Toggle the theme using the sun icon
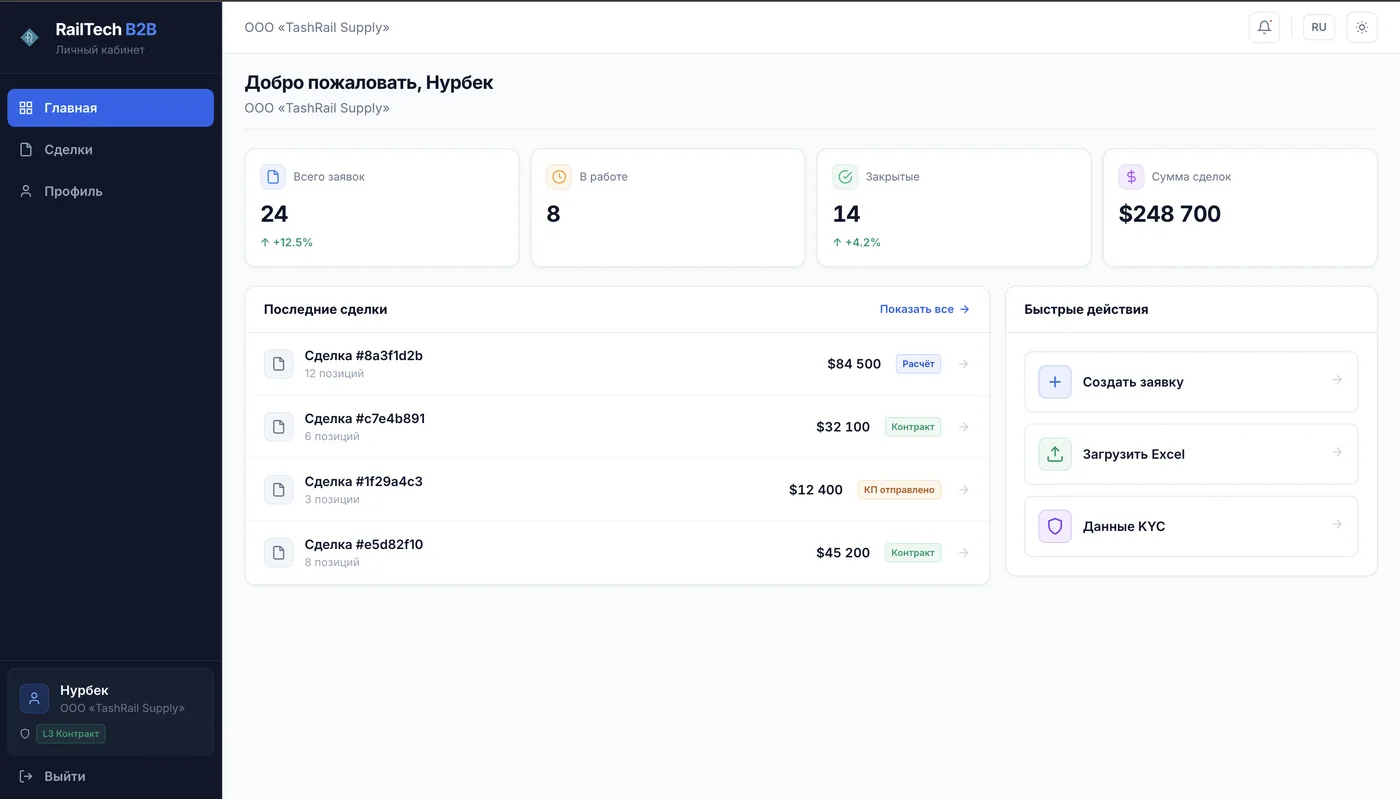Screen dimensions: 1400x799 tap(1361, 27)
